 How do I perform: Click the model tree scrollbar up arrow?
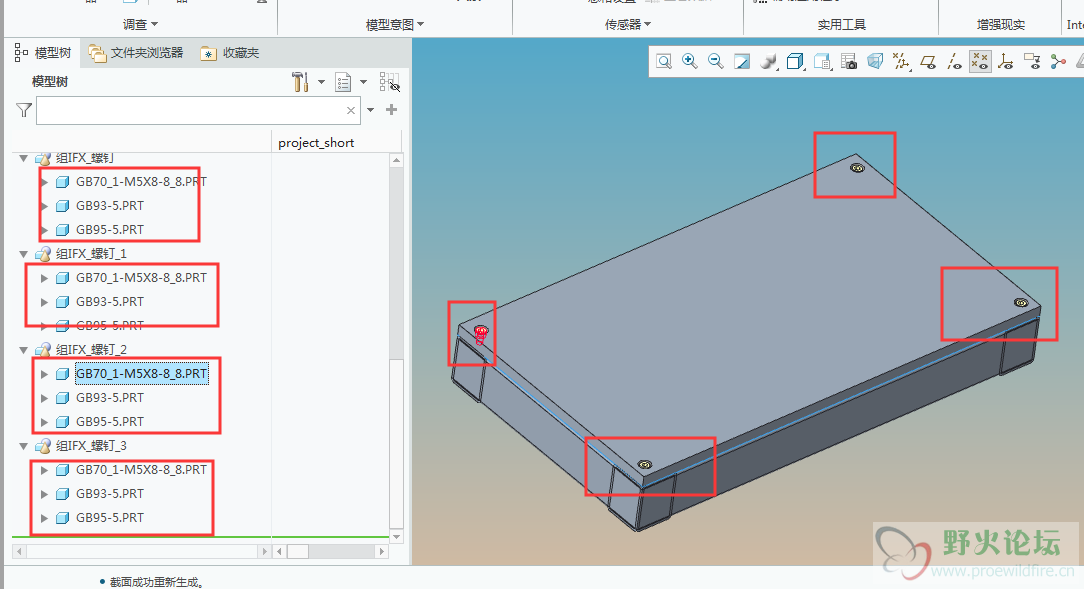point(396,160)
